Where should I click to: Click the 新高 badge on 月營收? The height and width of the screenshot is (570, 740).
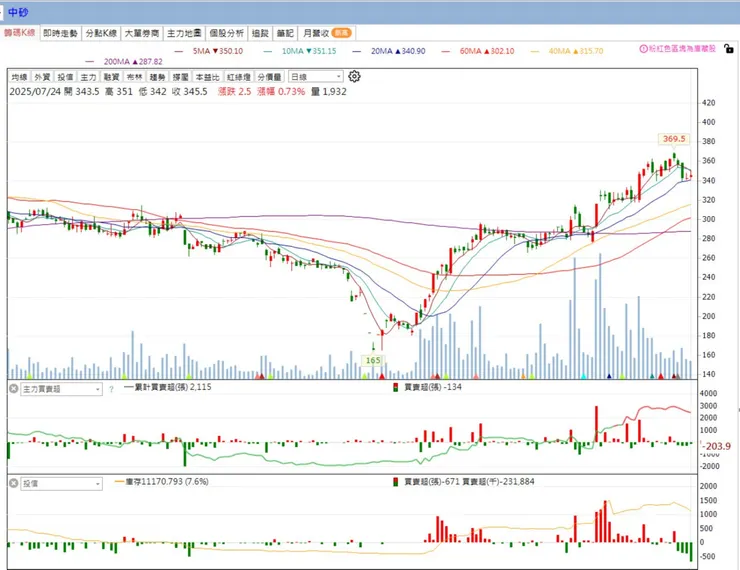[x=341, y=33]
